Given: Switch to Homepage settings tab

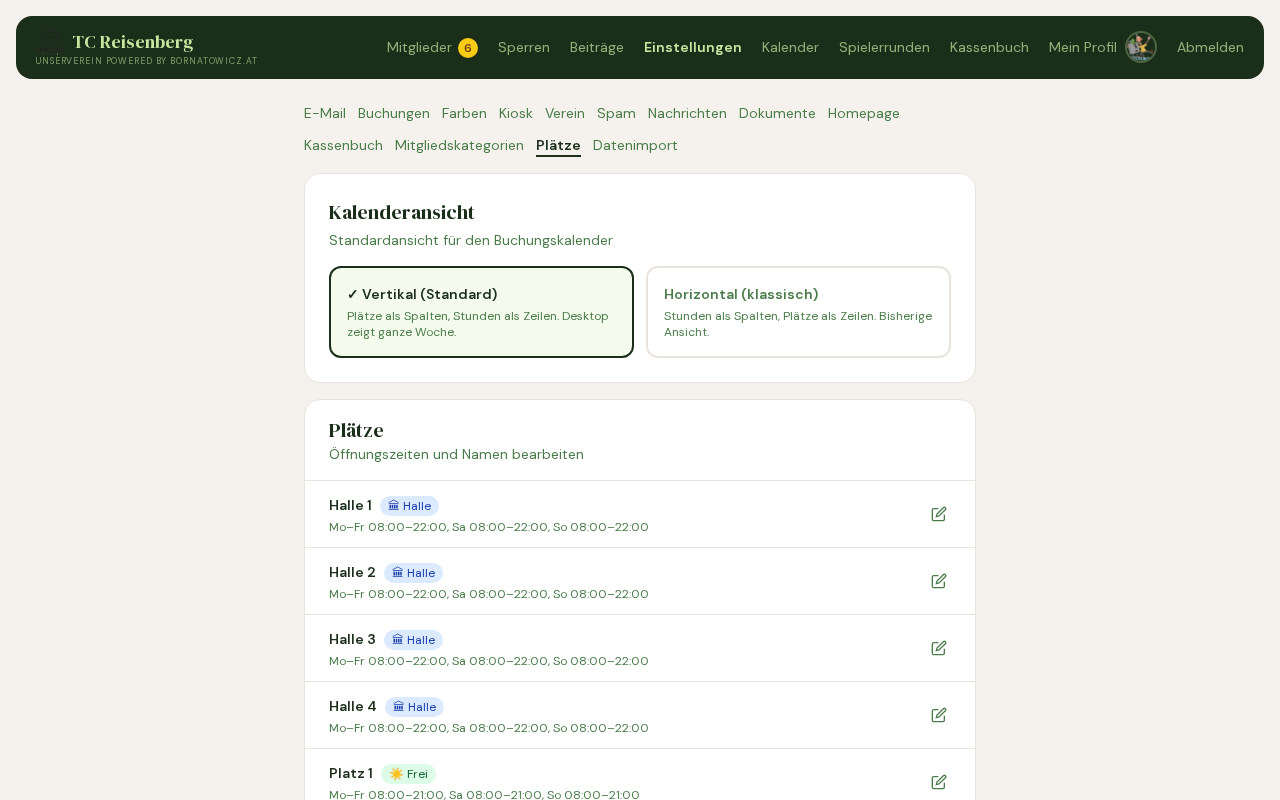Looking at the screenshot, I should pyautogui.click(x=864, y=113).
